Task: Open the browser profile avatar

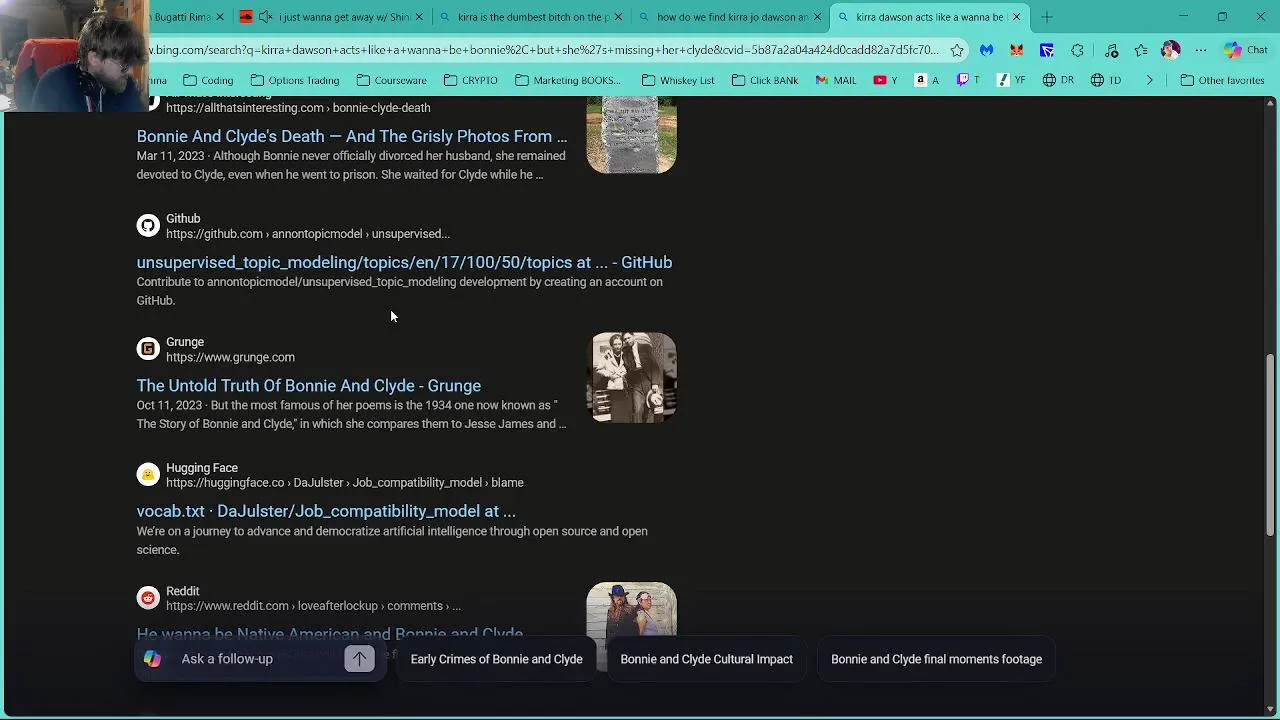Action: (1171, 50)
